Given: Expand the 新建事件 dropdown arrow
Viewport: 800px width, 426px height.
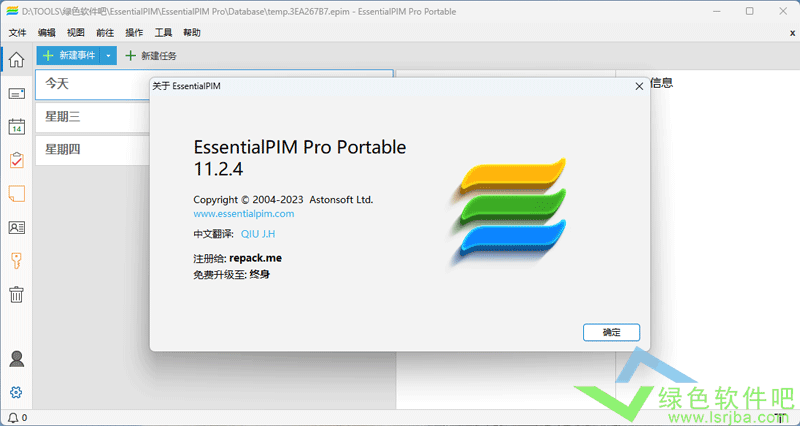Looking at the screenshot, I should pyautogui.click(x=109, y=56).
